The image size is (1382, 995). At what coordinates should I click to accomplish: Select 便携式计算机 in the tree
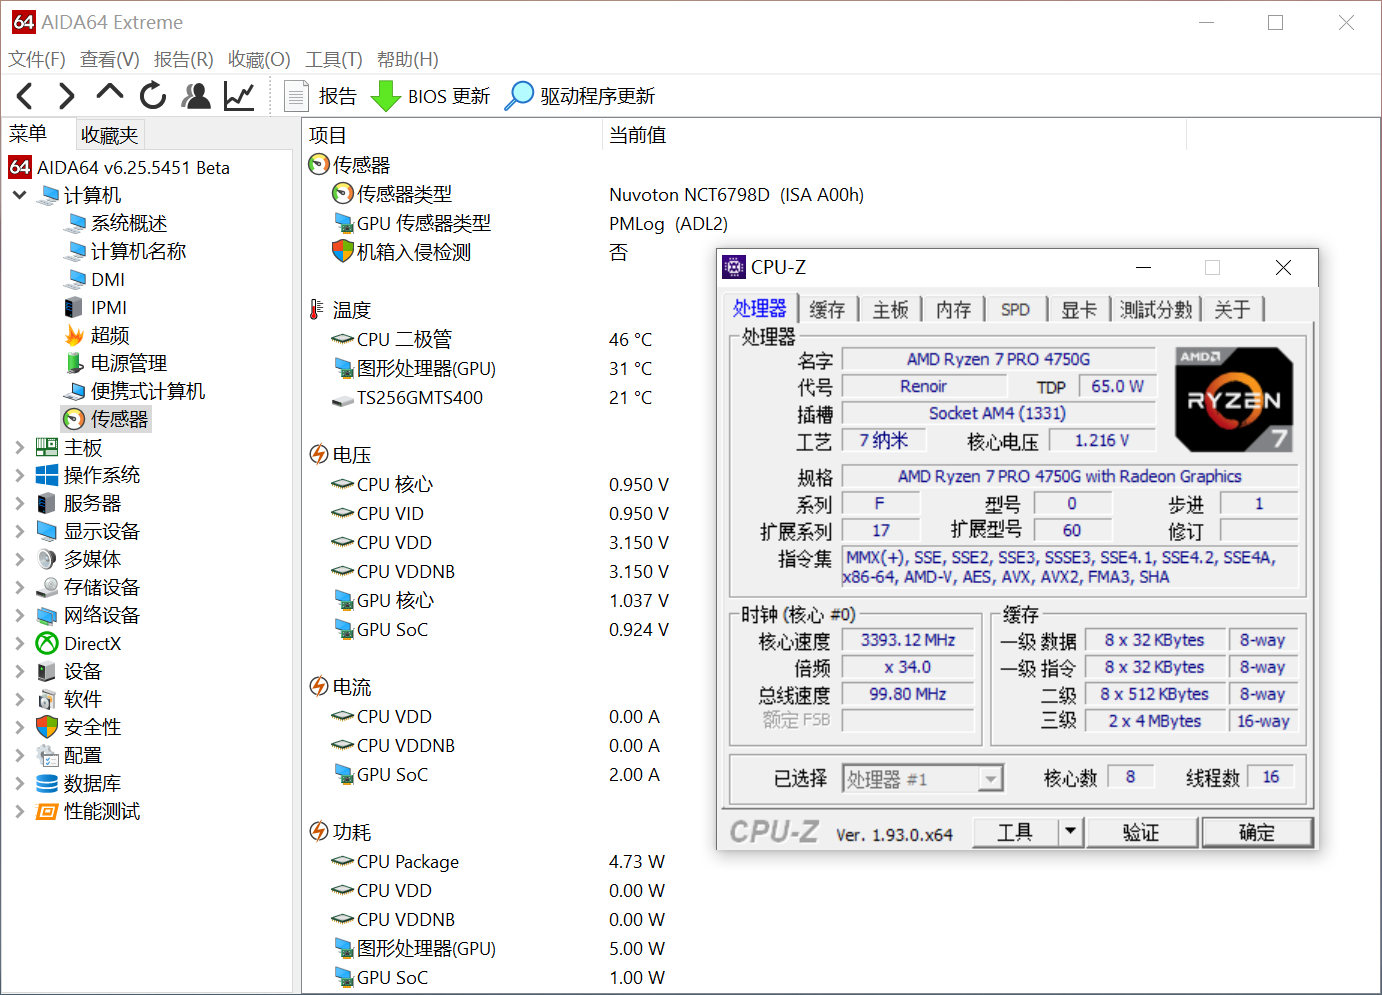click(x=148, y=391)
